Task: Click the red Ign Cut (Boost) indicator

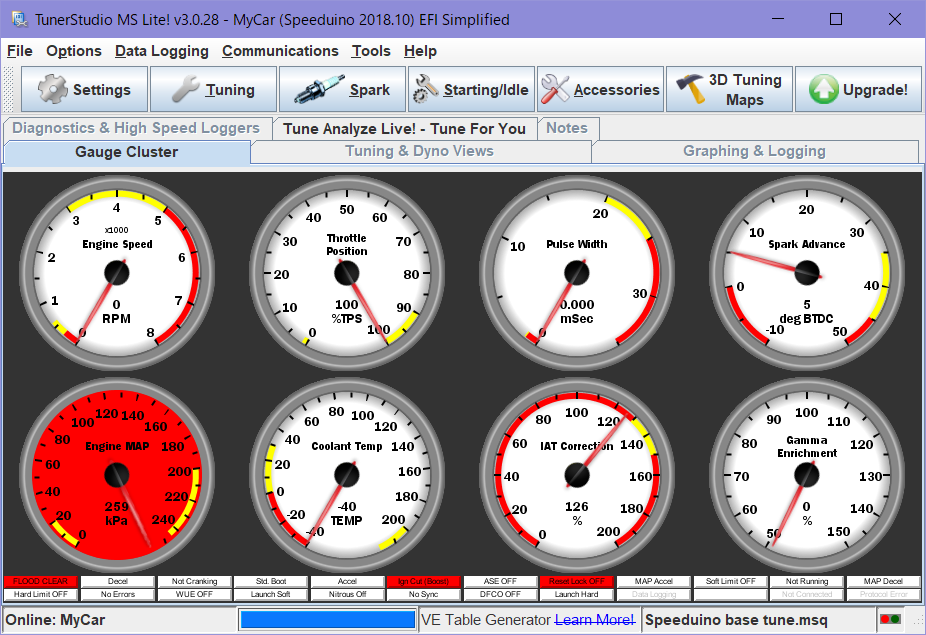Action: pyautogui.click(x=424, y=580)
